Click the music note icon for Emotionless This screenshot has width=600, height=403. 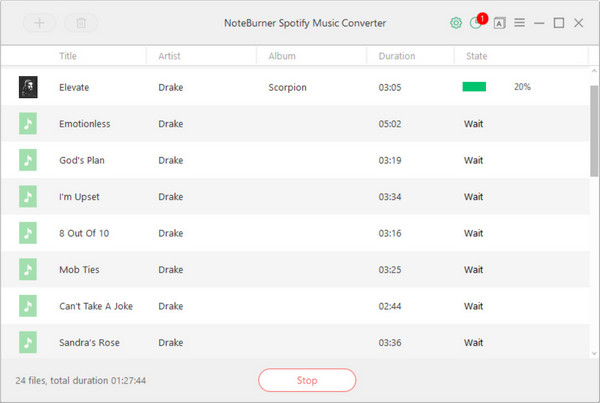click(28, 123)
